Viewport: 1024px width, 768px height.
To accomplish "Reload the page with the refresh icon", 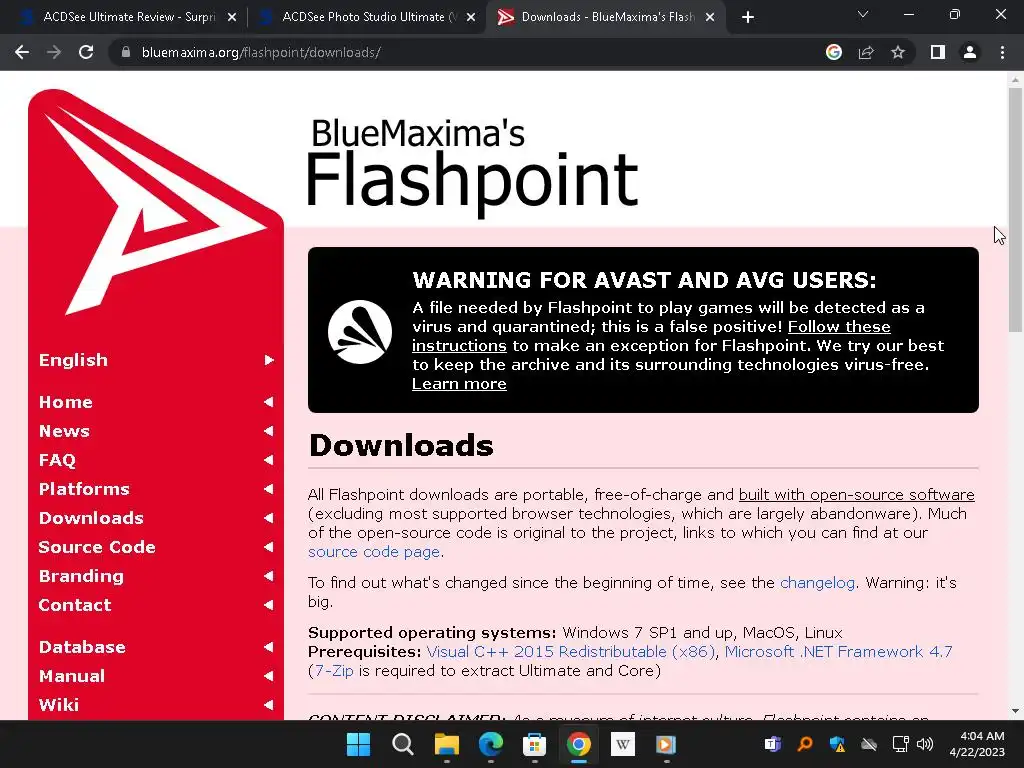I will (86, 52).
